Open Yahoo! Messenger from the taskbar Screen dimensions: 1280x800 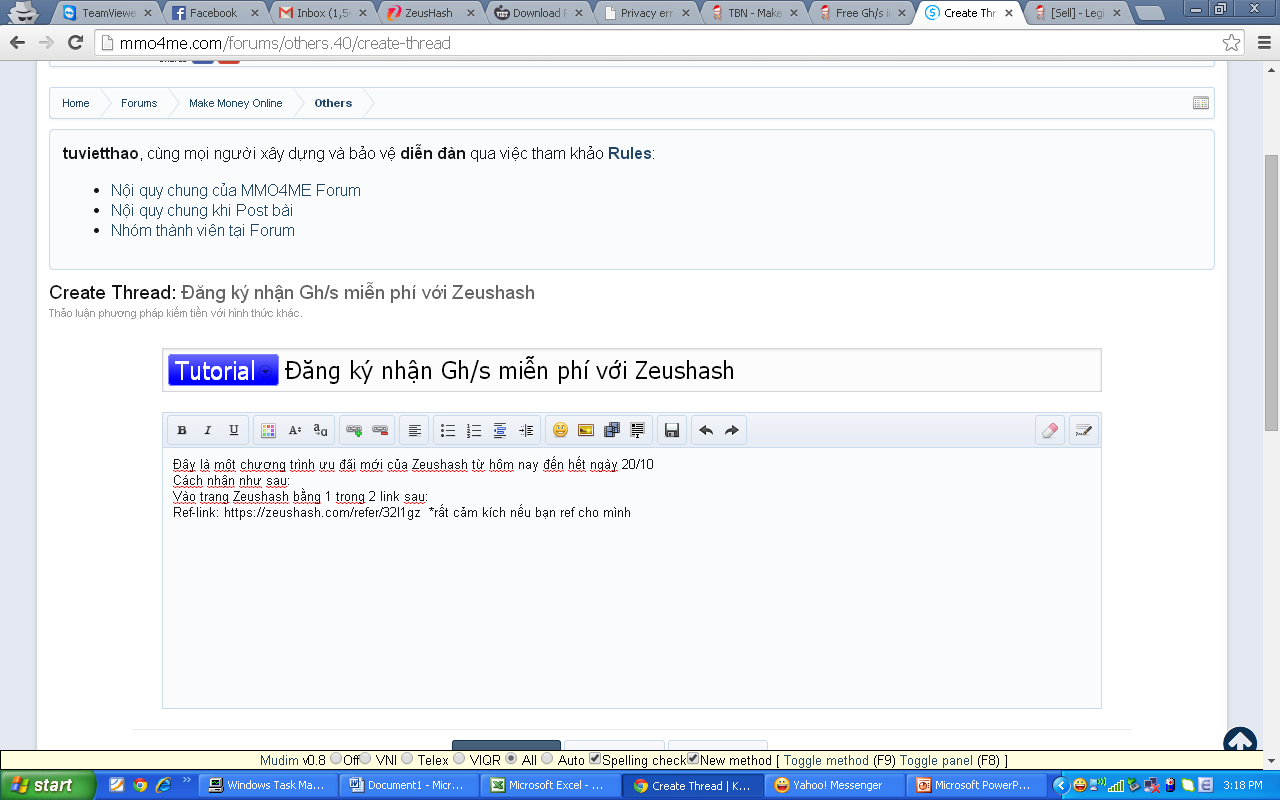(836, 785)
